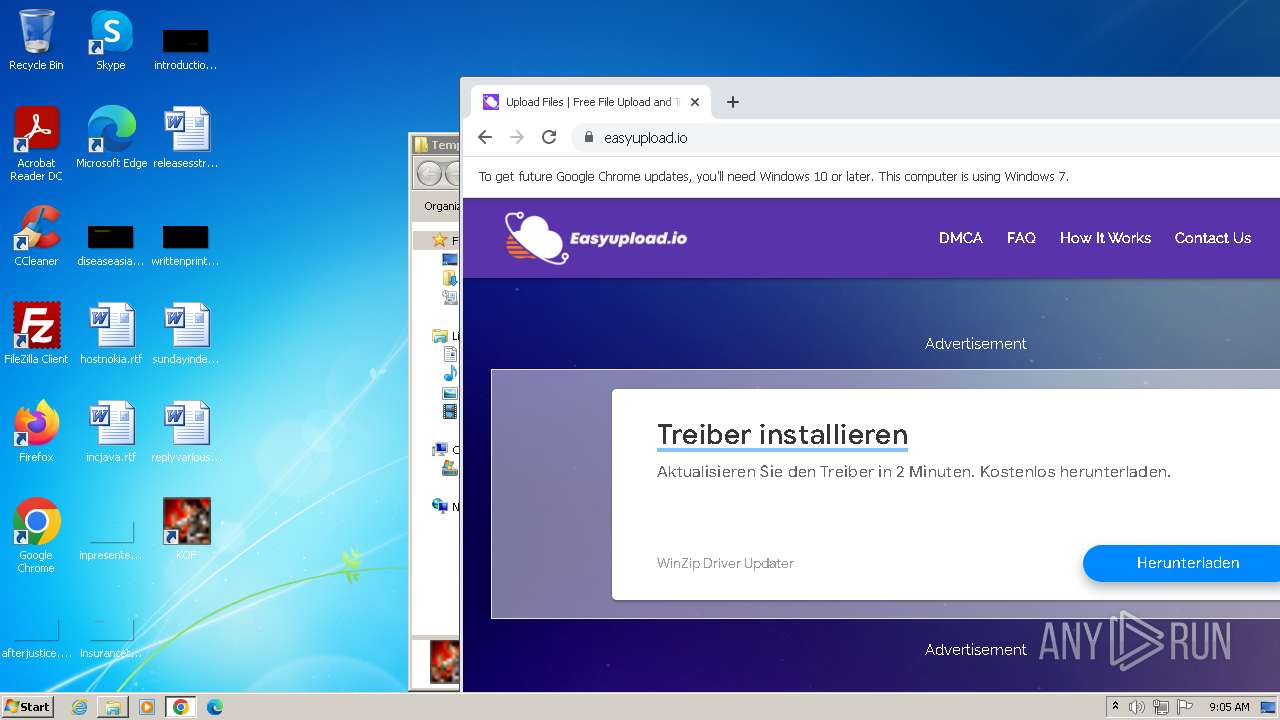Click WinZip Driver Updater ad text
Image resolution: width=1280 pixels, height=720 pixels.
[725, 563]
